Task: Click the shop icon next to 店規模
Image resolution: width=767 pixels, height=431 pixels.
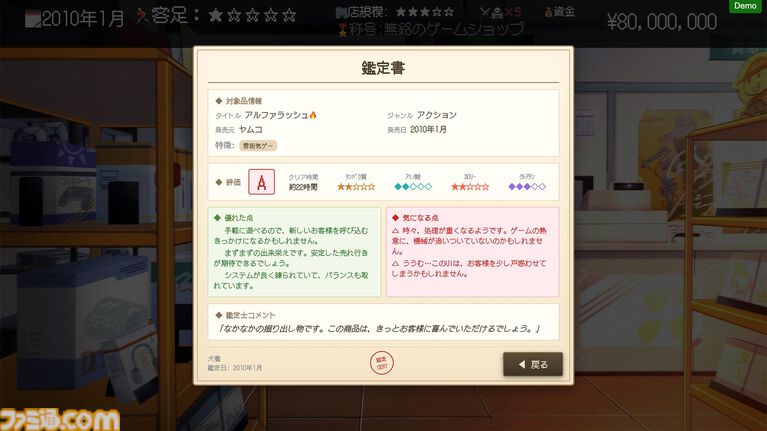Action: tap(341, 12)
